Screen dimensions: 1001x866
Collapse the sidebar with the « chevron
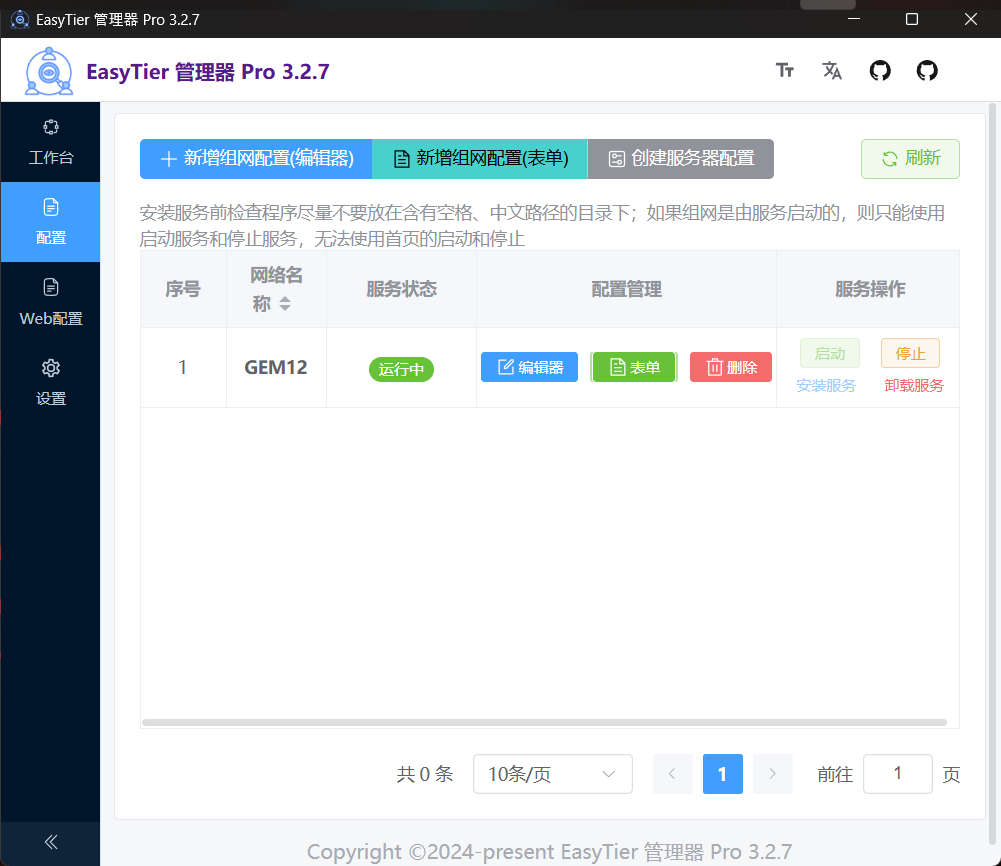coord(50,842)
